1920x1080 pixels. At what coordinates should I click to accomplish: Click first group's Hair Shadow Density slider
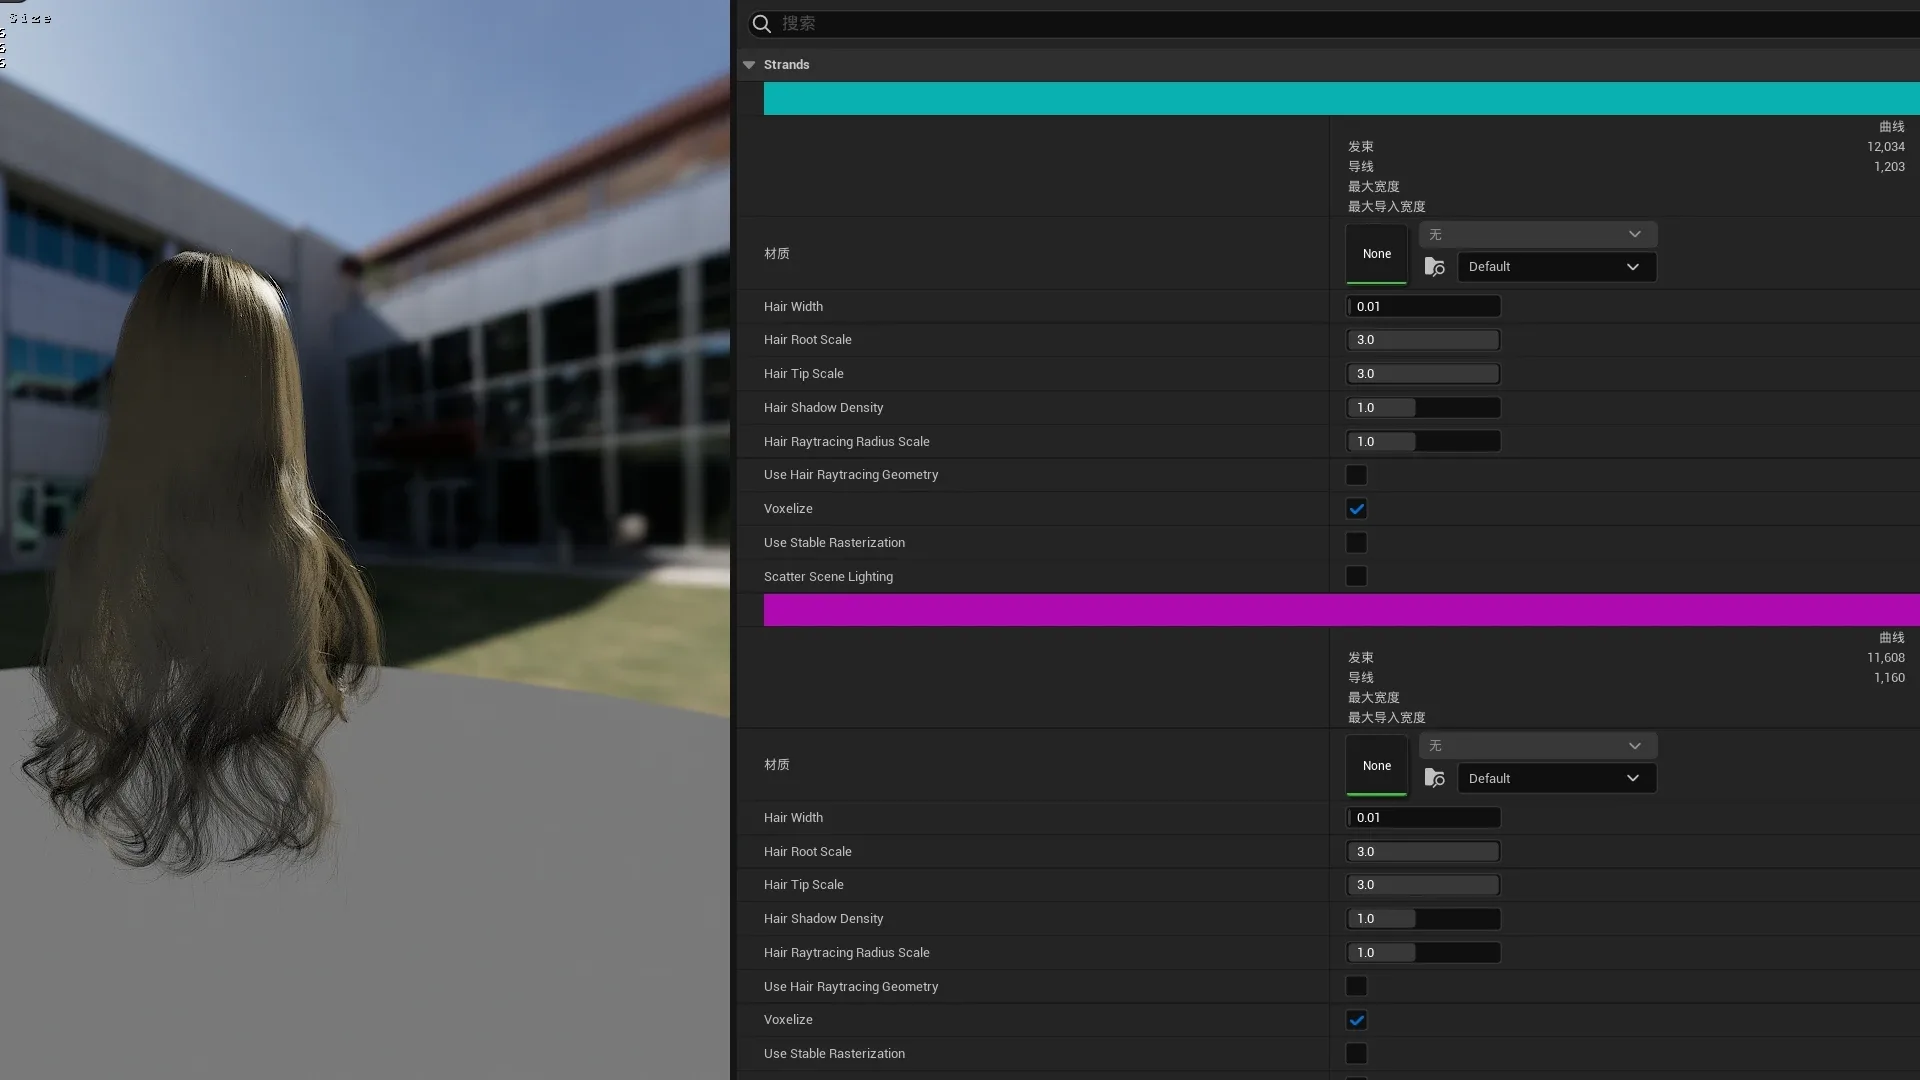click(1422, 408)
